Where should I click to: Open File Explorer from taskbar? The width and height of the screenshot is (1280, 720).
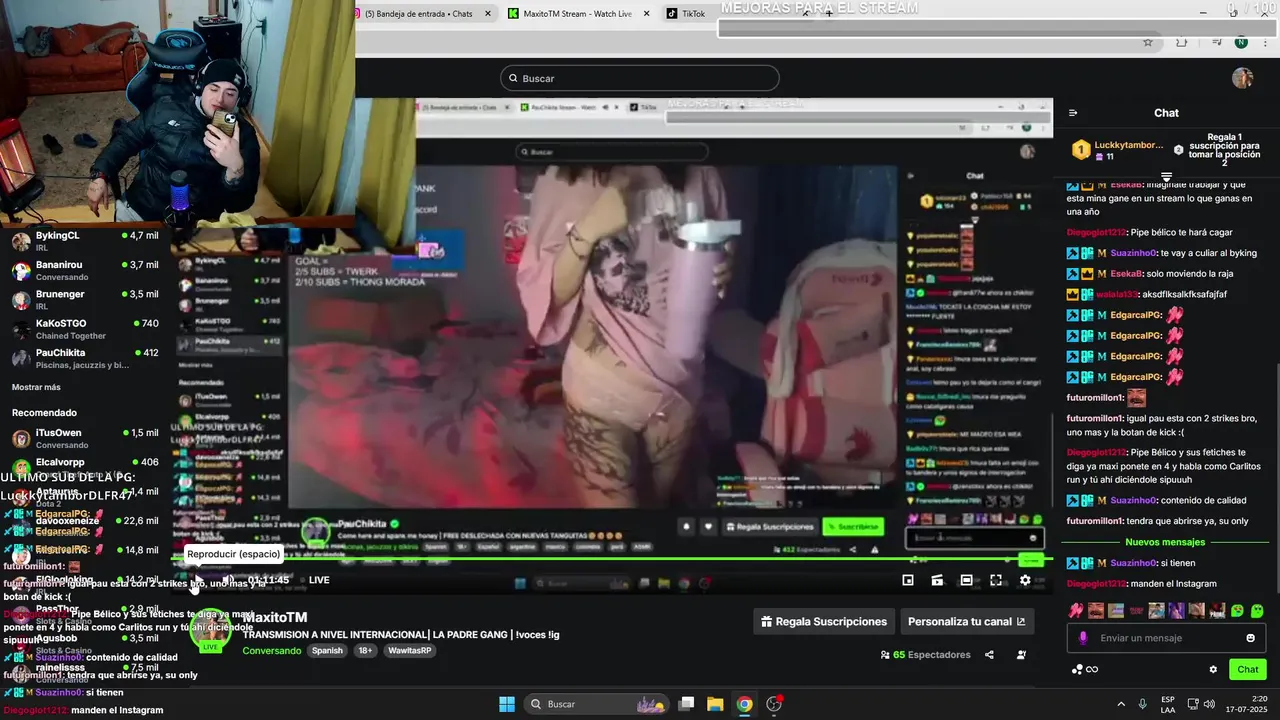715,704
